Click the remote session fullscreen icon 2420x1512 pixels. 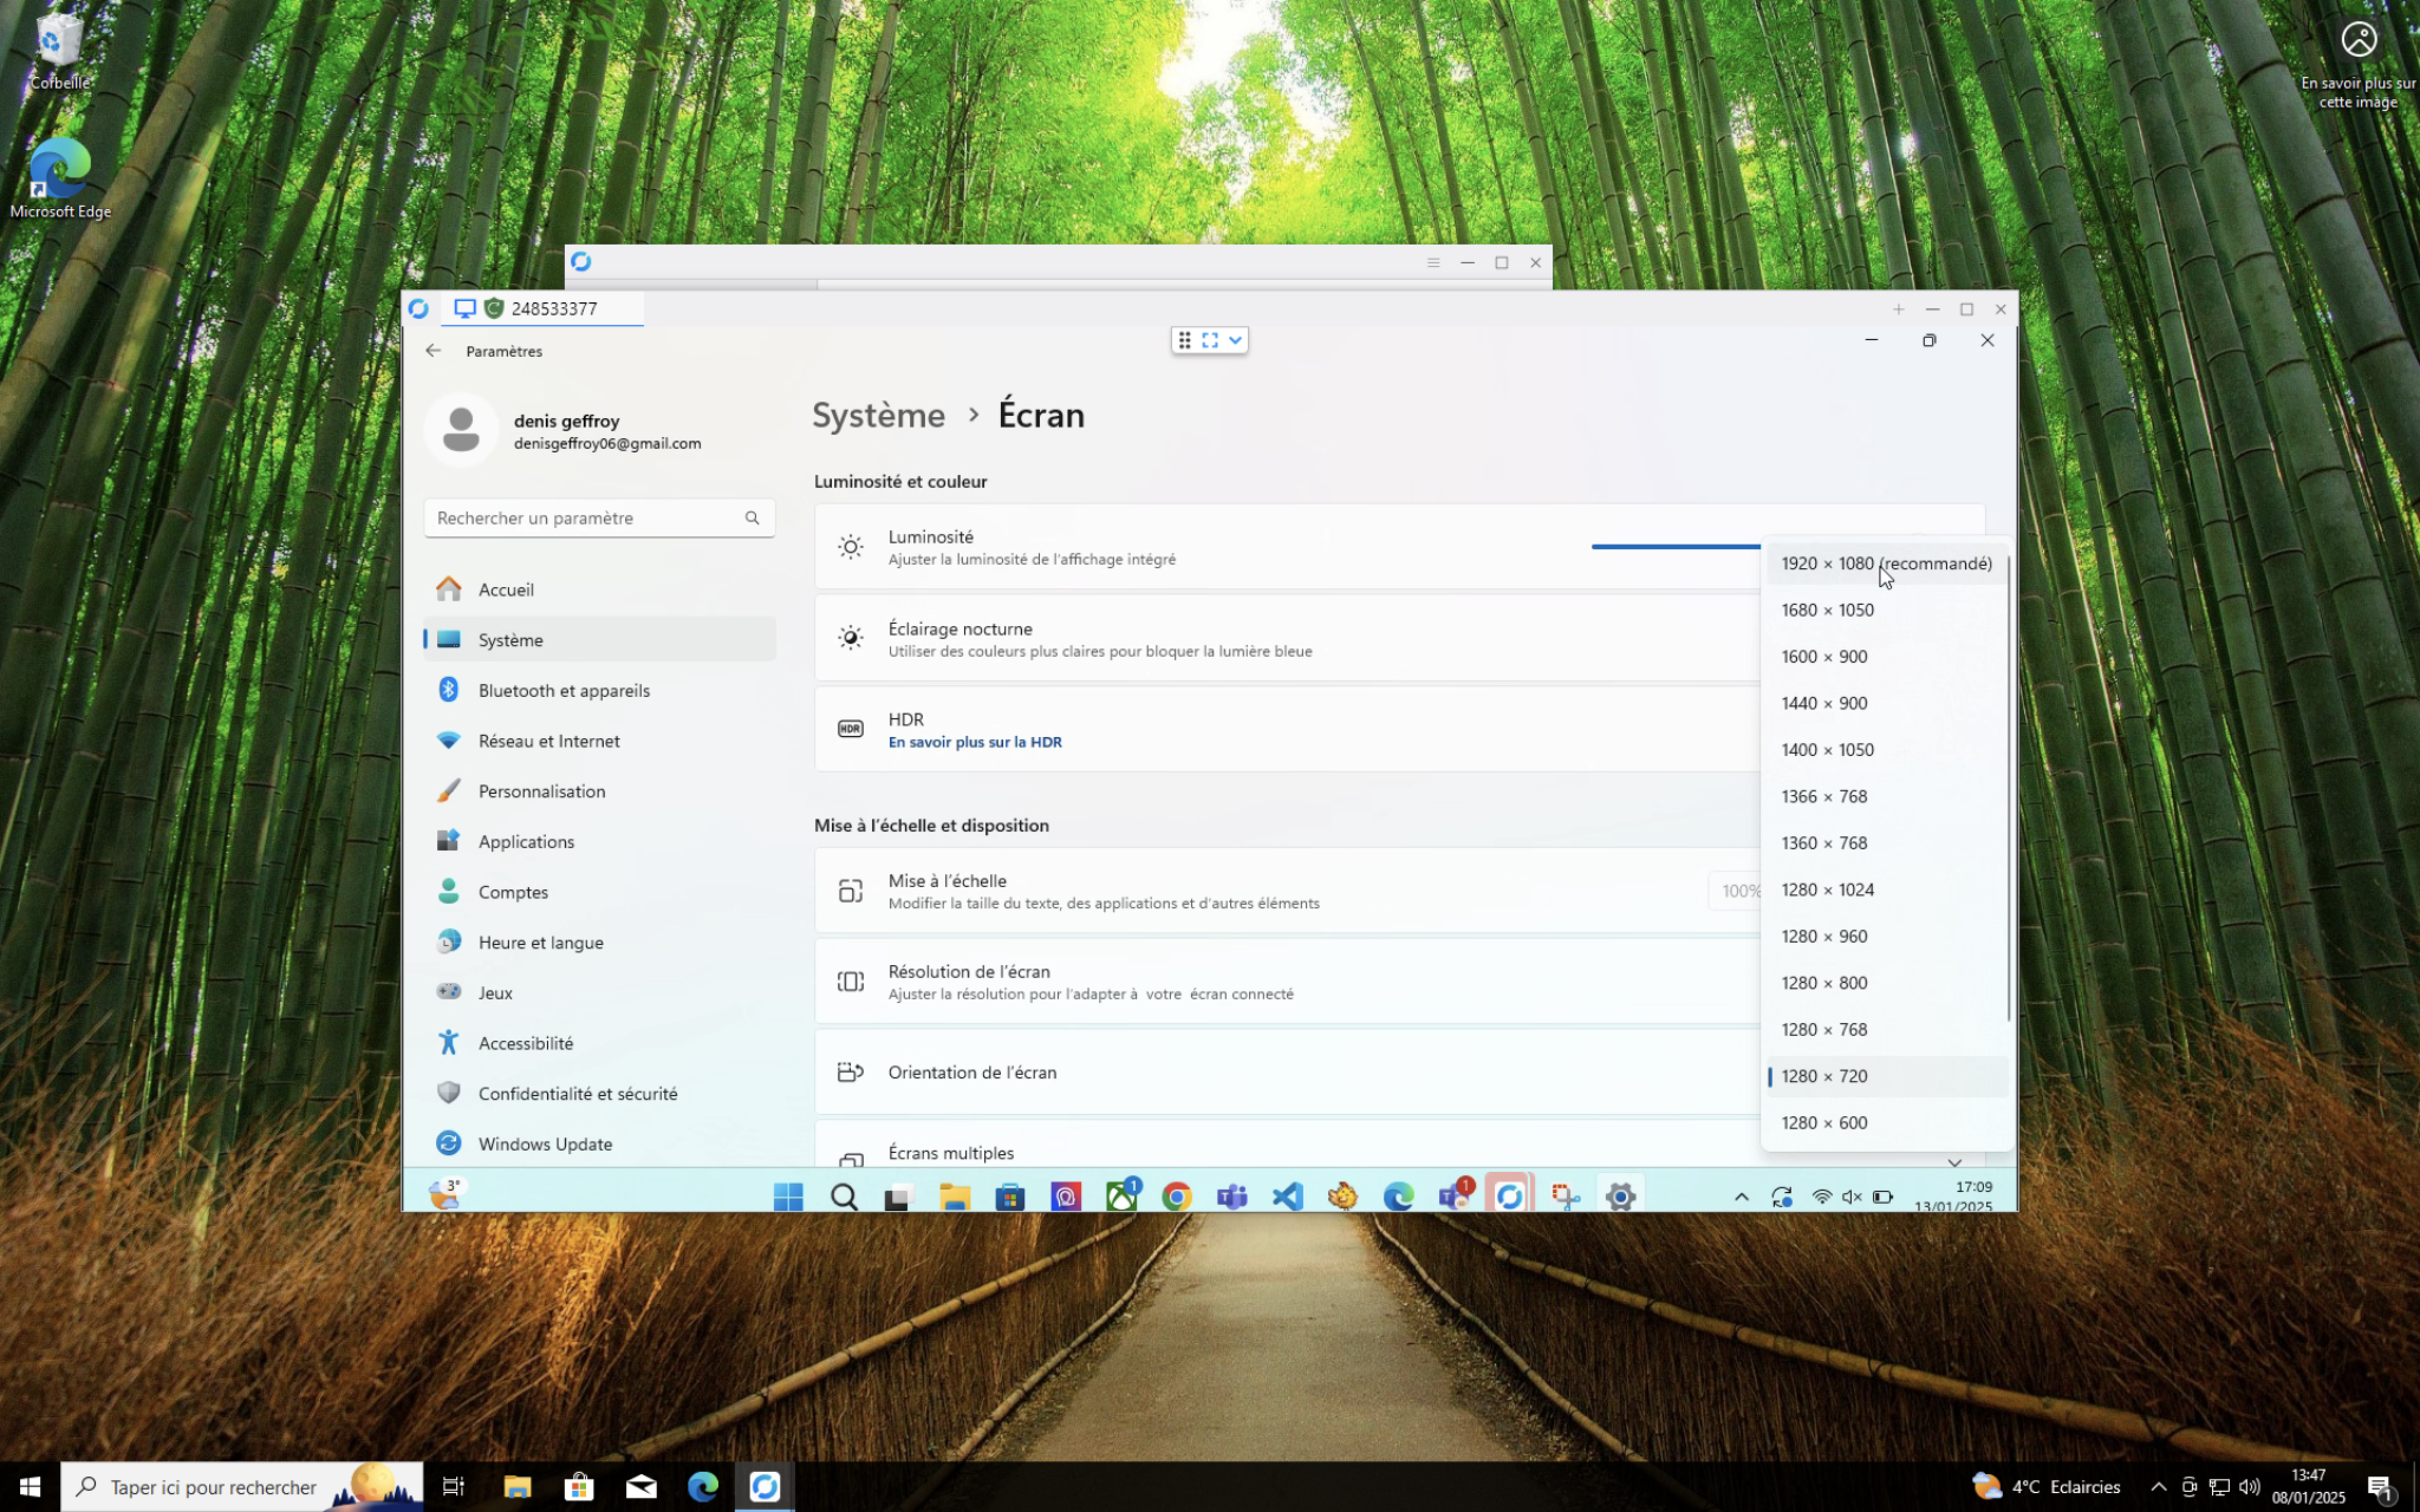[x=1210, y=340]
